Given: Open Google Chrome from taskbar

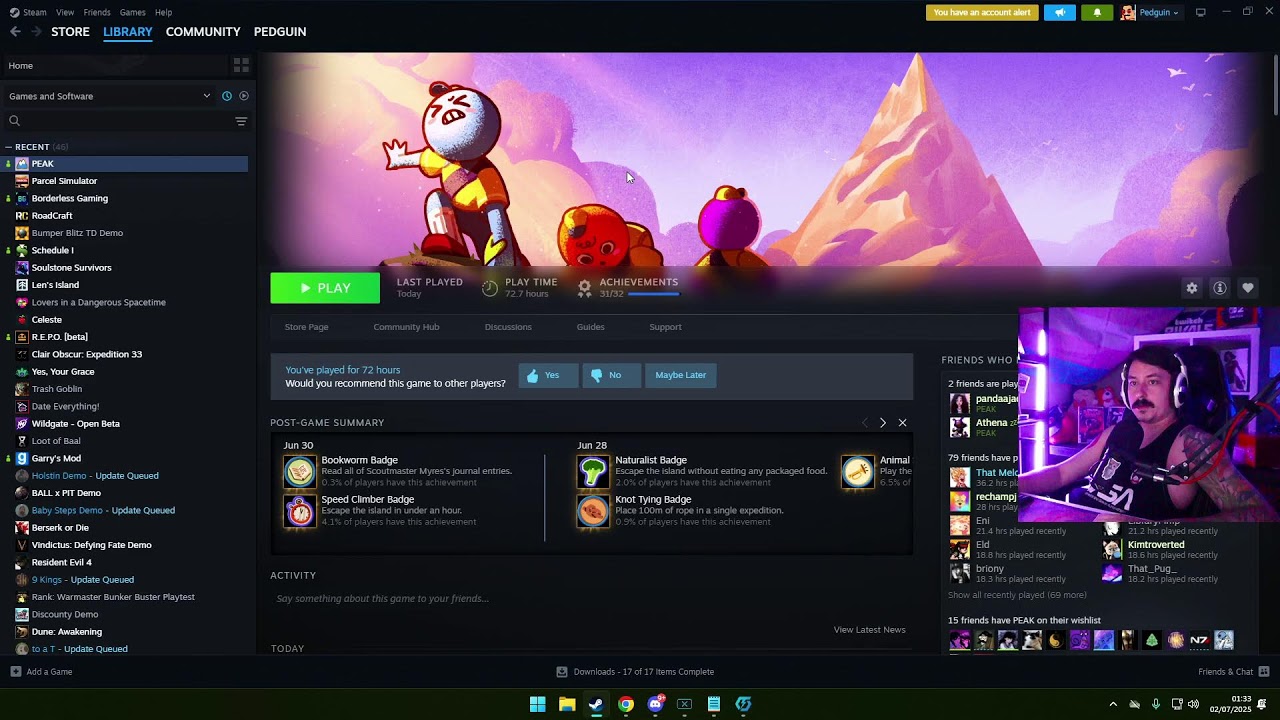Looking at the screenshot, I should pos(626,704).
